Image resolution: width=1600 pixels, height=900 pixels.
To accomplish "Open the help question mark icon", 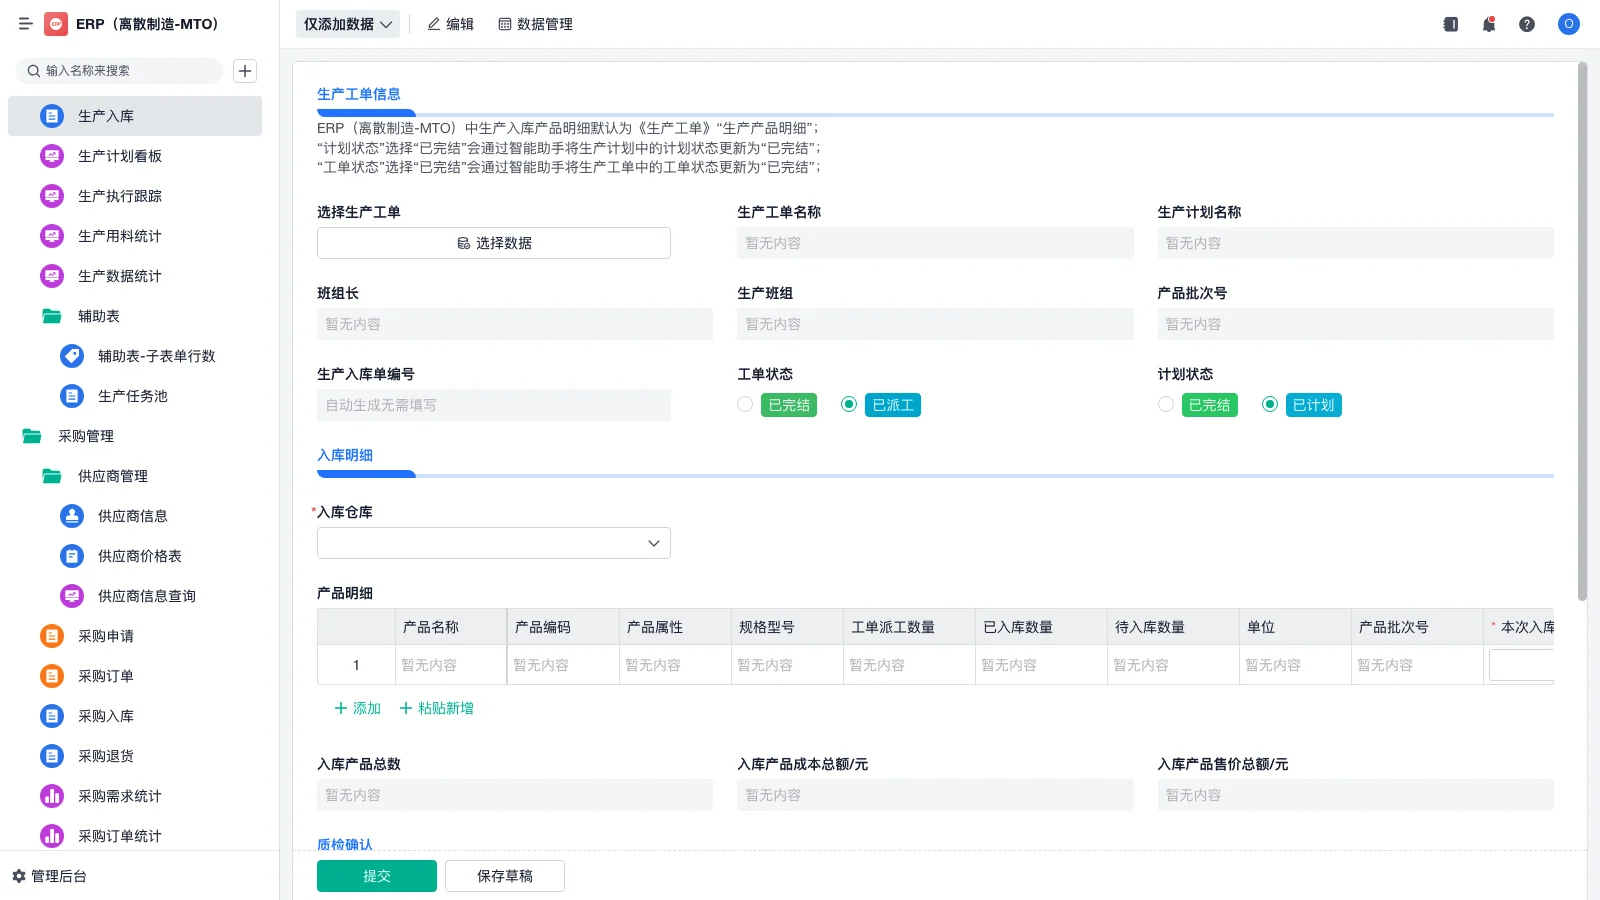I will 1527,24.
